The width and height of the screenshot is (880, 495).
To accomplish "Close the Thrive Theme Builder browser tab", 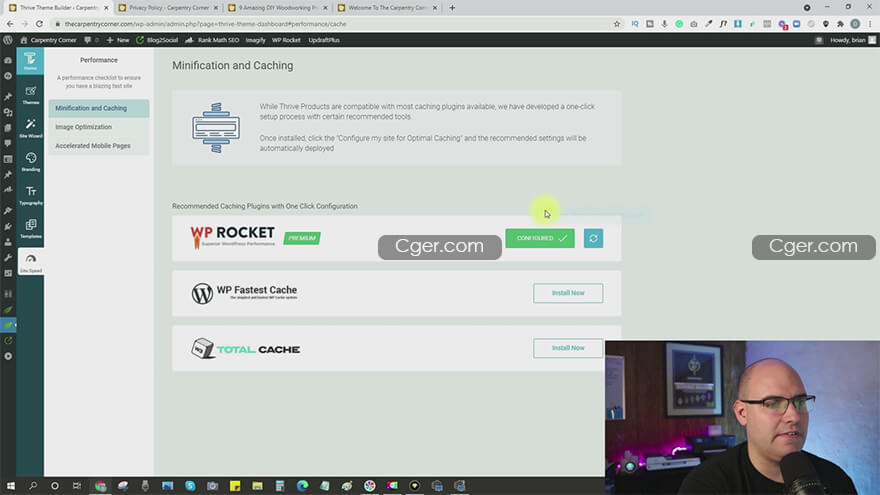I will 106,8.
